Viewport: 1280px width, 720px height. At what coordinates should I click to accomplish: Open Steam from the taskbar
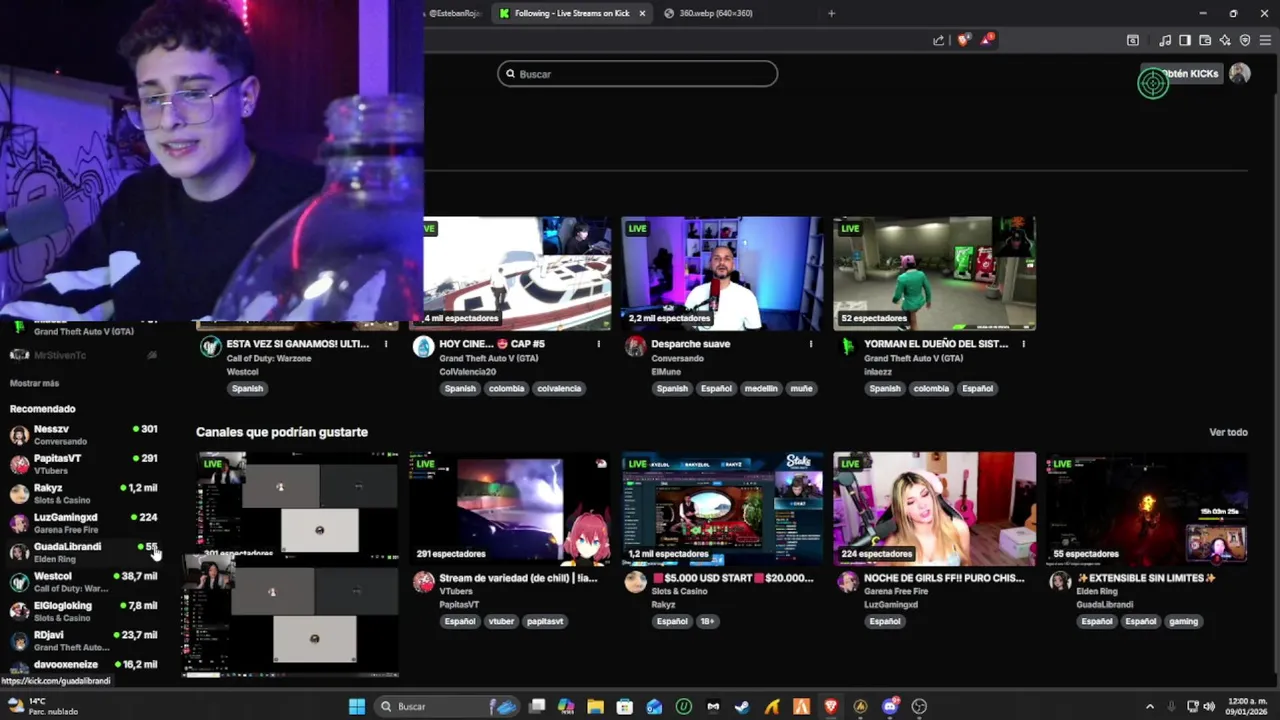tap(742, 706)
